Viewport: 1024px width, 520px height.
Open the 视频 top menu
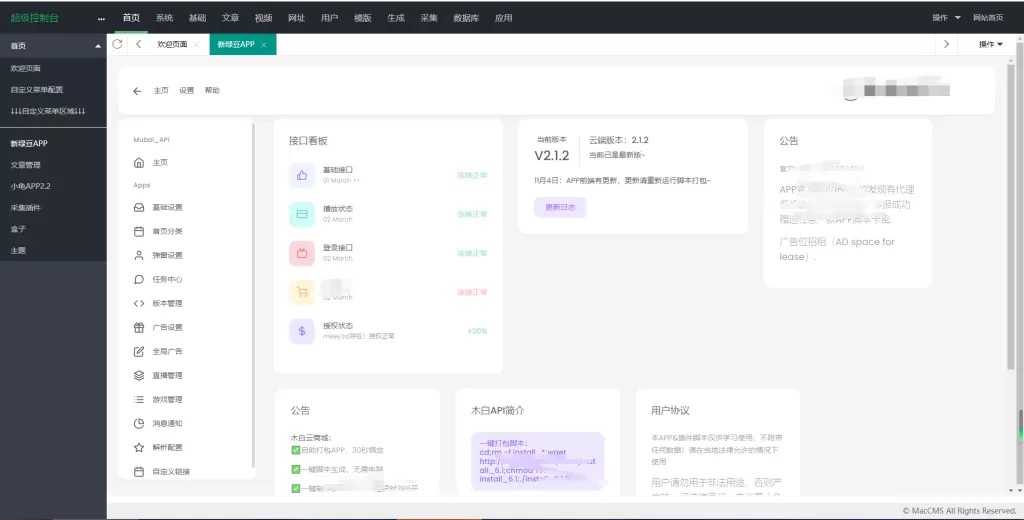(264, 18)
